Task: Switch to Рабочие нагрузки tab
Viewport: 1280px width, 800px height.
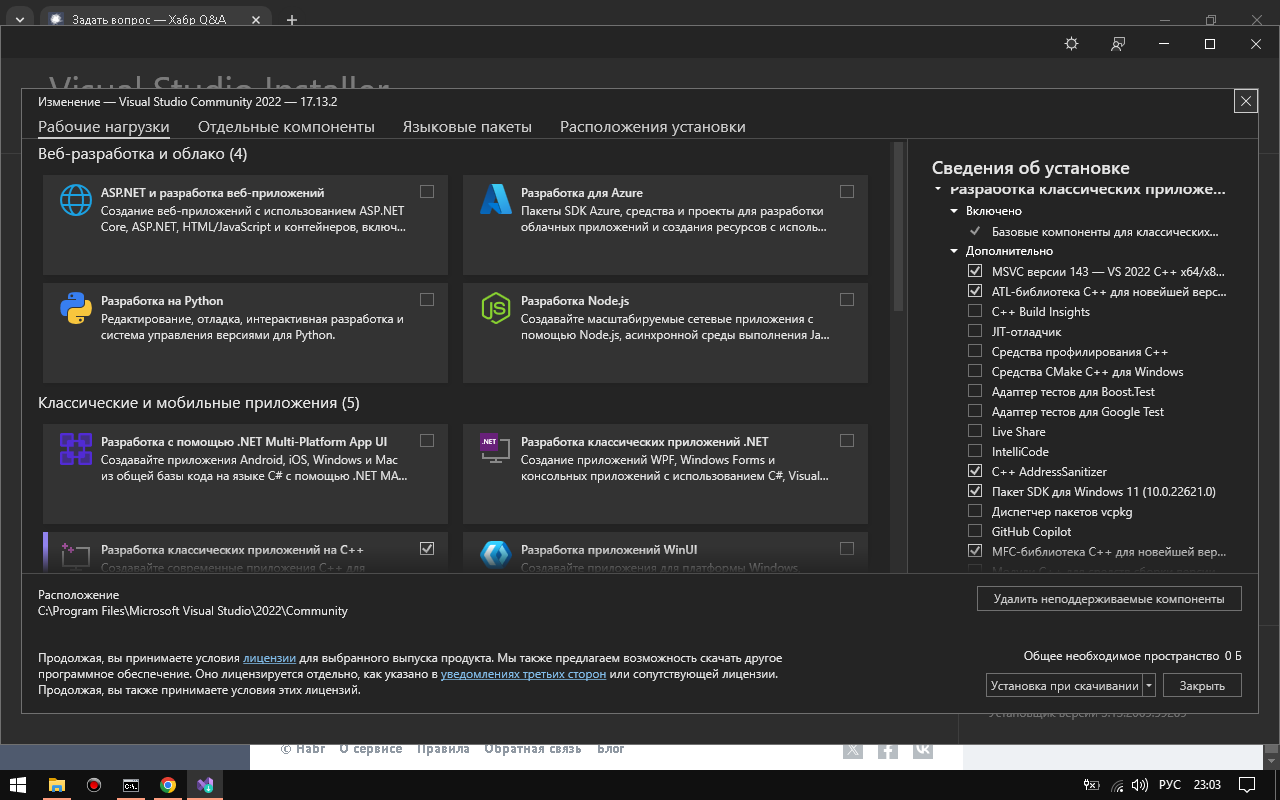Action: point(104,127)
